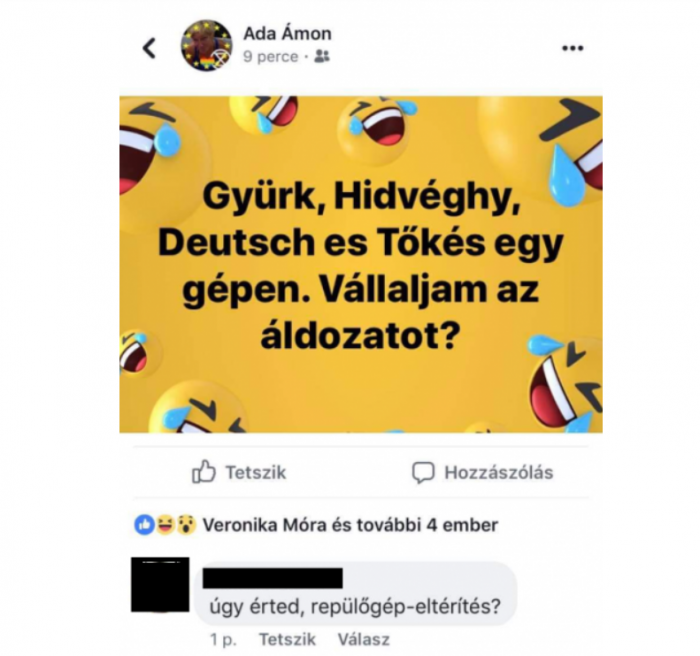This screenshot has width=700, height=656.
Task: Open the 9 perce timestamp
Action: point(271,57)
